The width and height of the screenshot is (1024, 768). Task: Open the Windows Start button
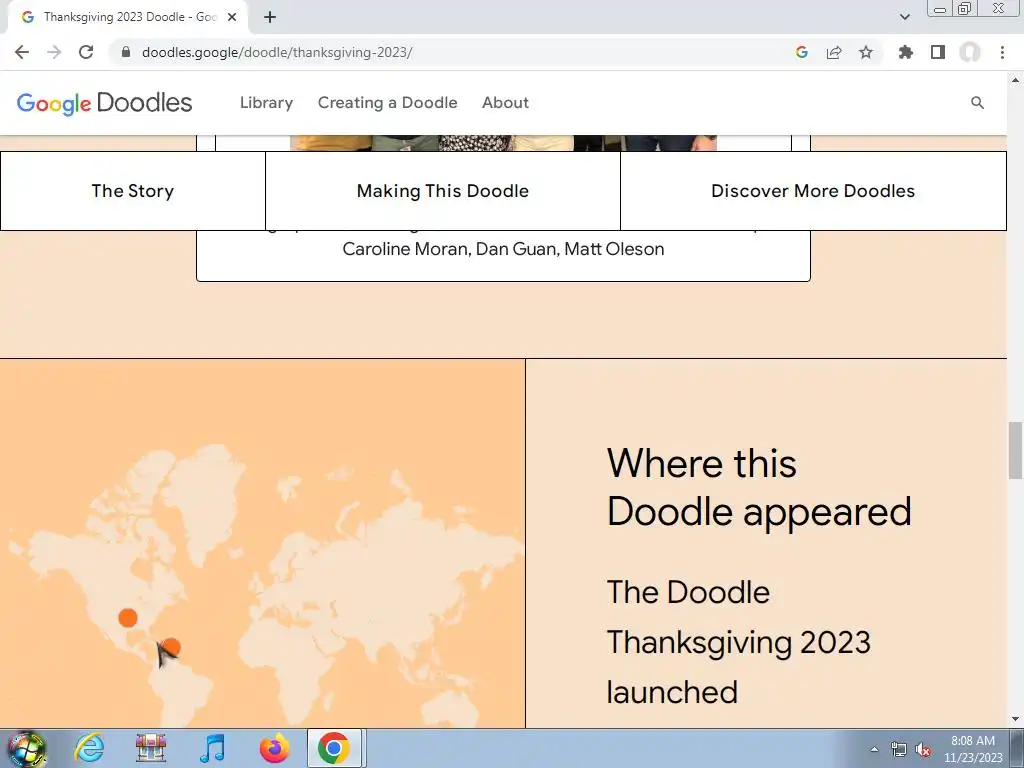pos(26,748)
